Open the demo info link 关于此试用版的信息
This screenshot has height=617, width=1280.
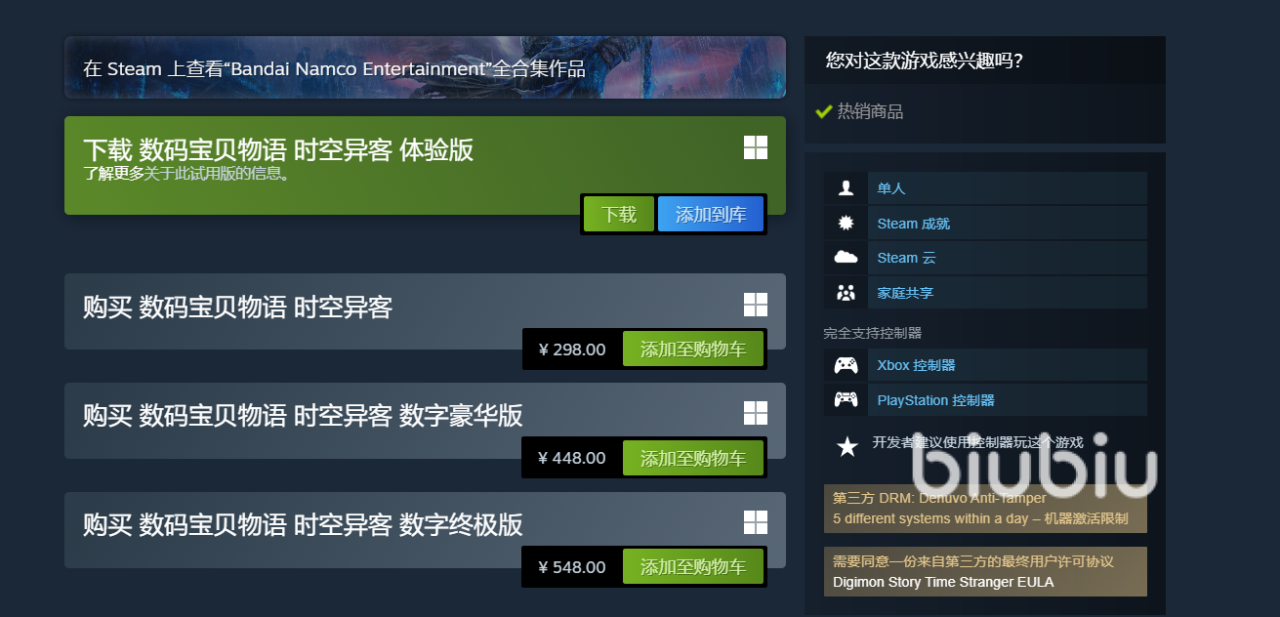[217, 174]
